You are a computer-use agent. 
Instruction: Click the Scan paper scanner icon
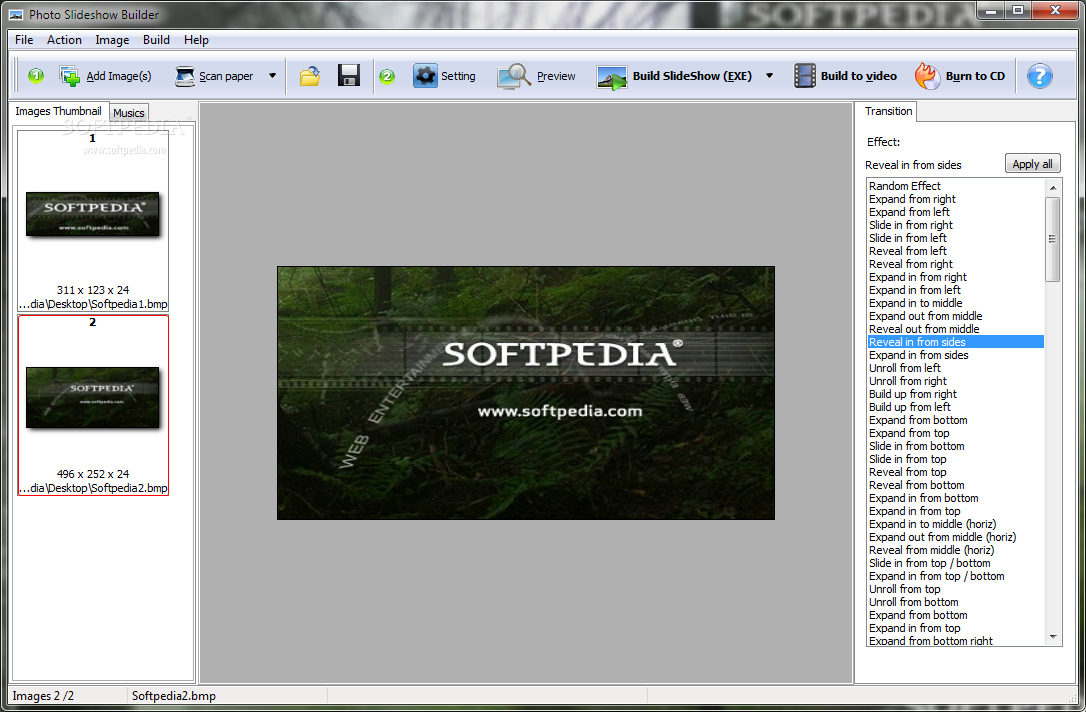coord(184,76)
